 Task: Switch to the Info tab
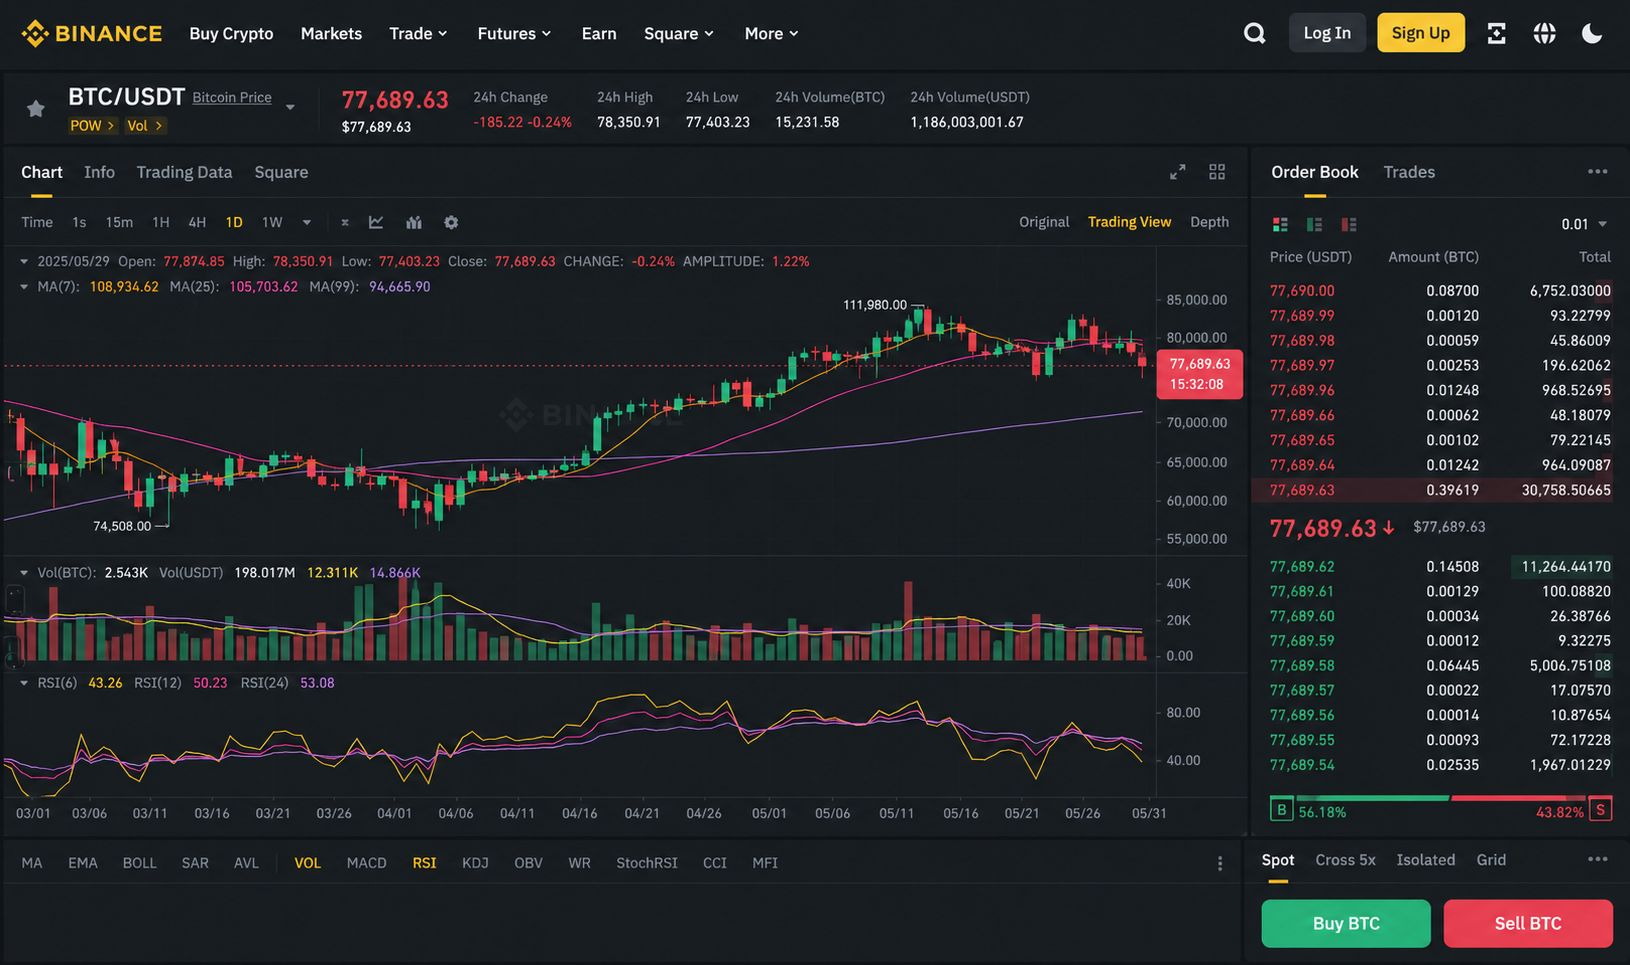(99, 172)
